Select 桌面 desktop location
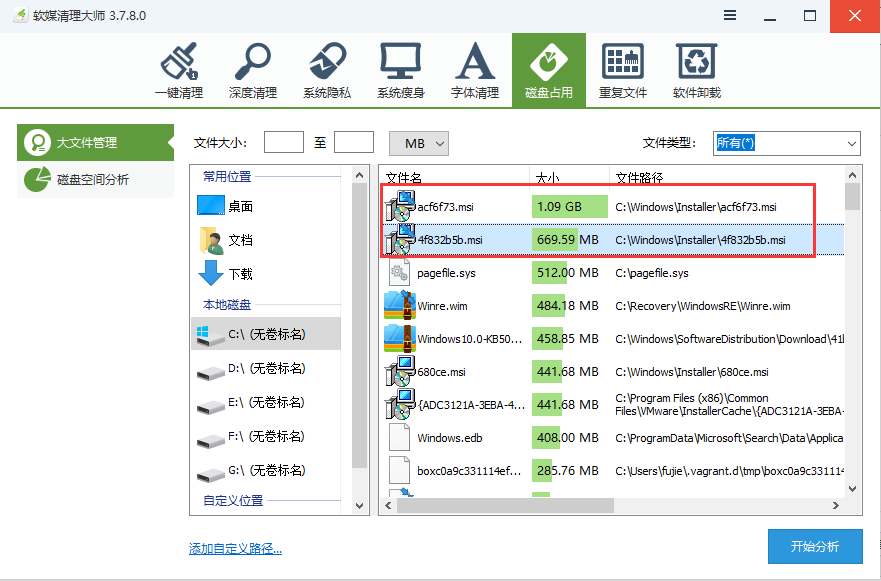Viewport: 881px width, 581px height. point(266,206)
